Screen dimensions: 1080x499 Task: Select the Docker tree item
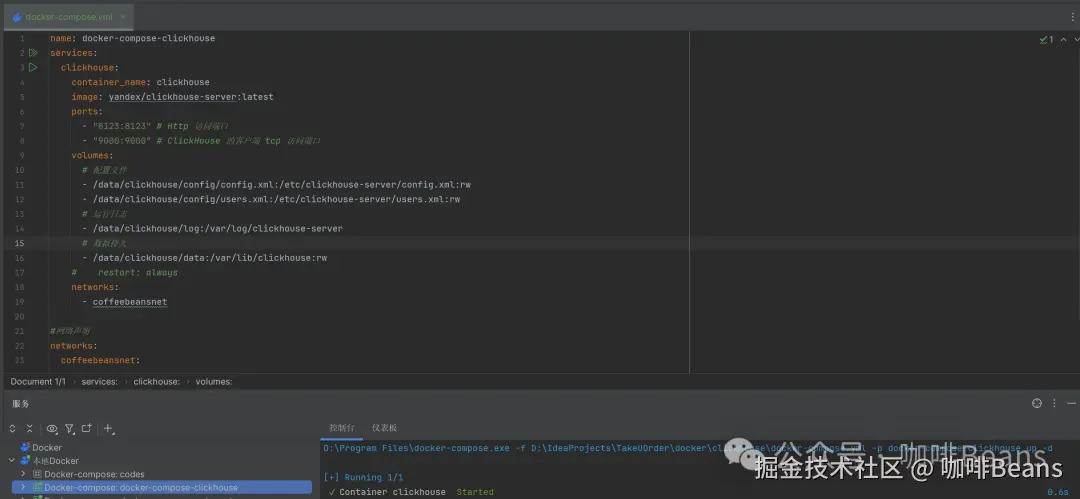pyautogui.click(x=46, y=447)
